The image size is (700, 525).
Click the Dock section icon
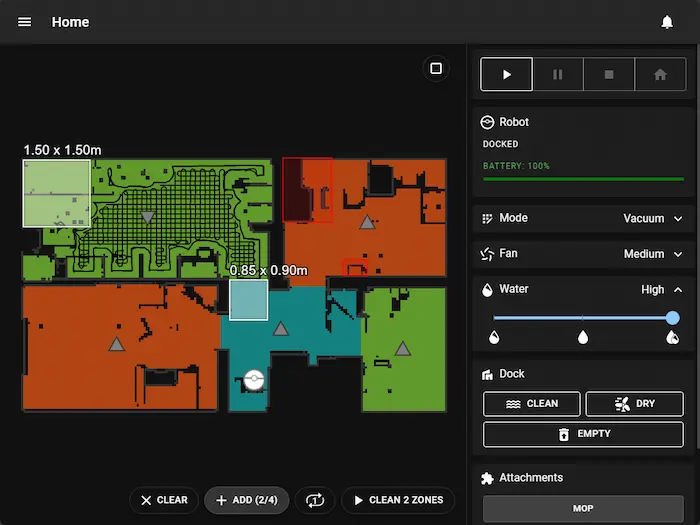click(487, 374)
